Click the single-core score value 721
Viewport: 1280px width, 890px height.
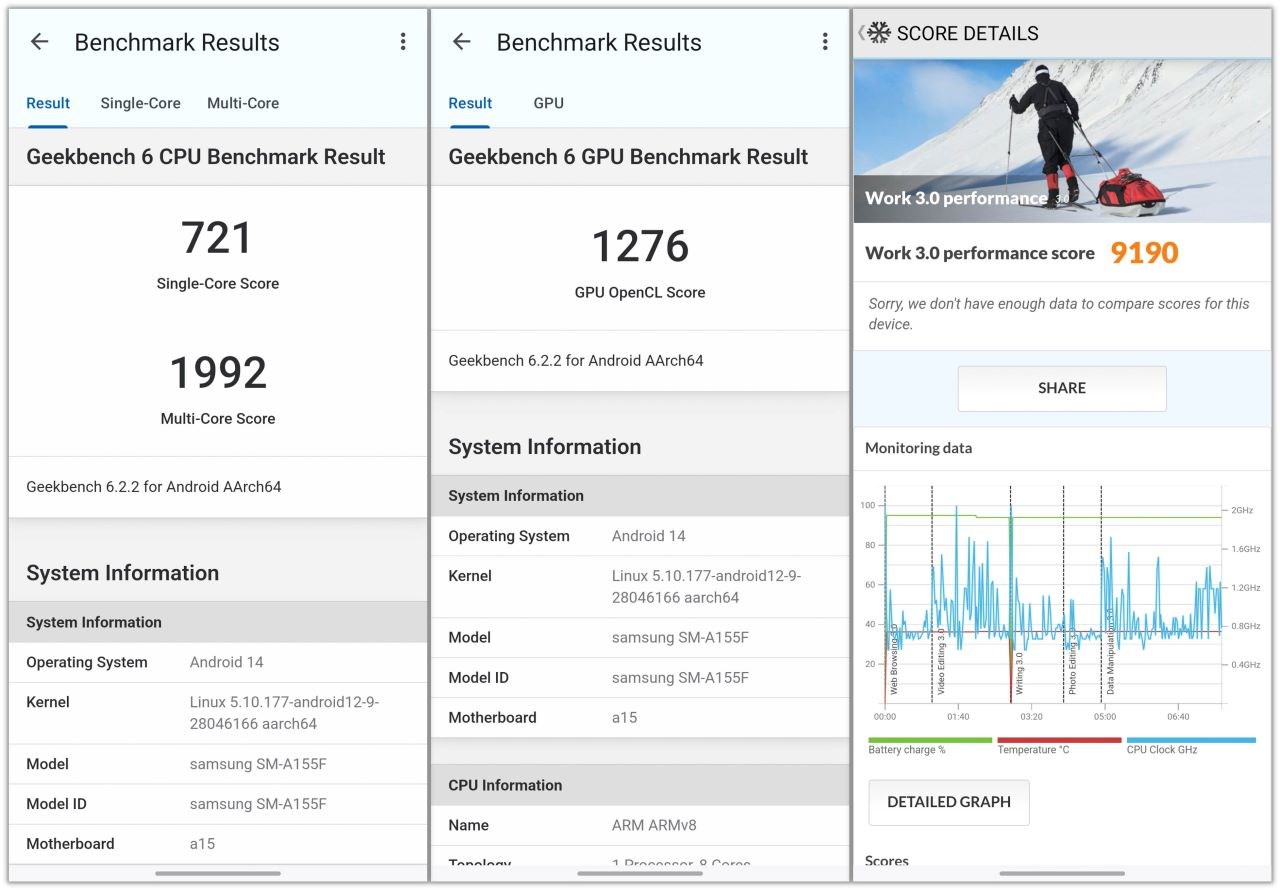click(218, 239)
